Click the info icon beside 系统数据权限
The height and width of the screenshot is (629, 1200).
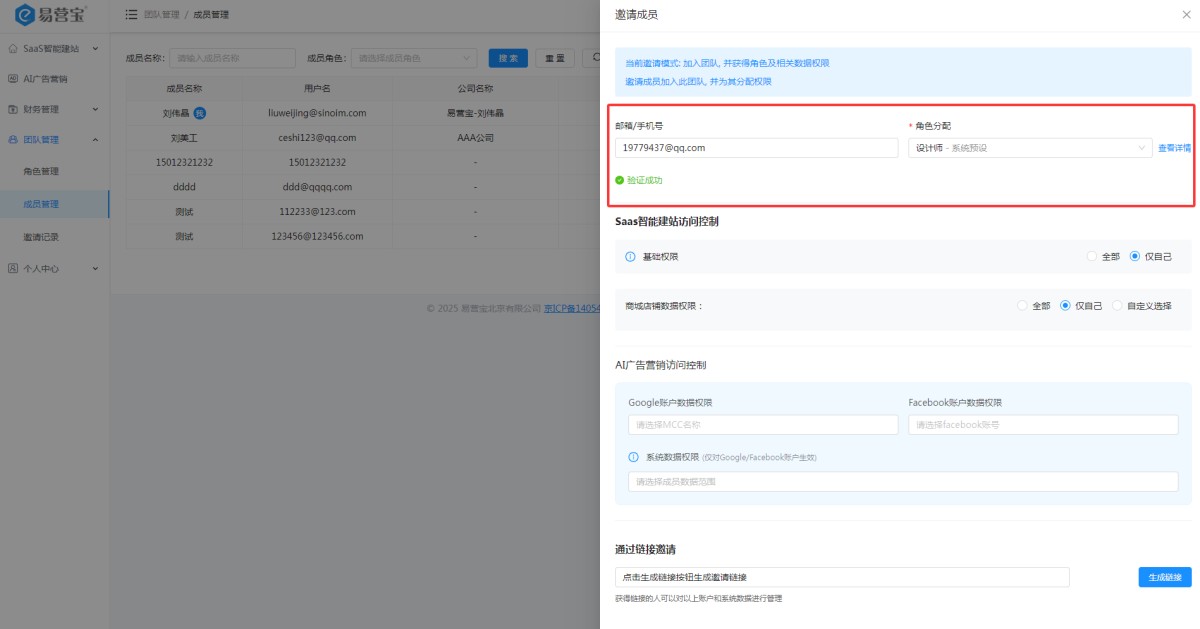click(634, 457)
